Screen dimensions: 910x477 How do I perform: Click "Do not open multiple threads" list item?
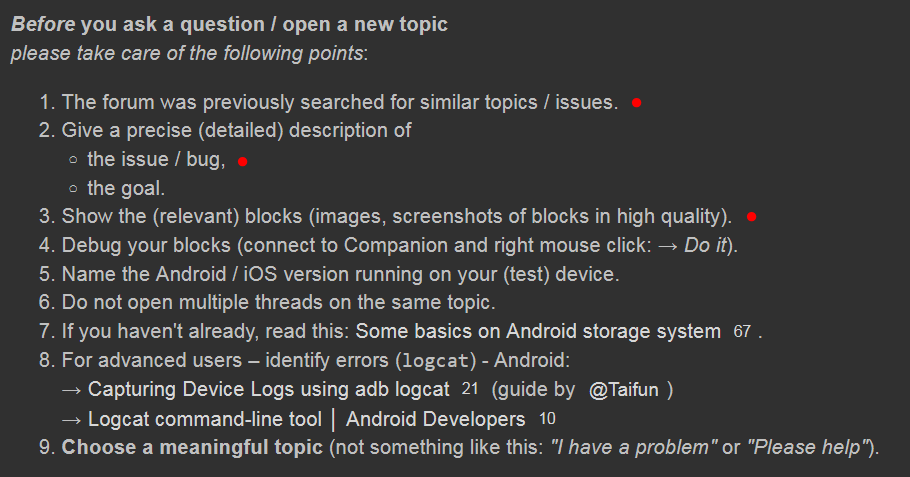[279, 302]
